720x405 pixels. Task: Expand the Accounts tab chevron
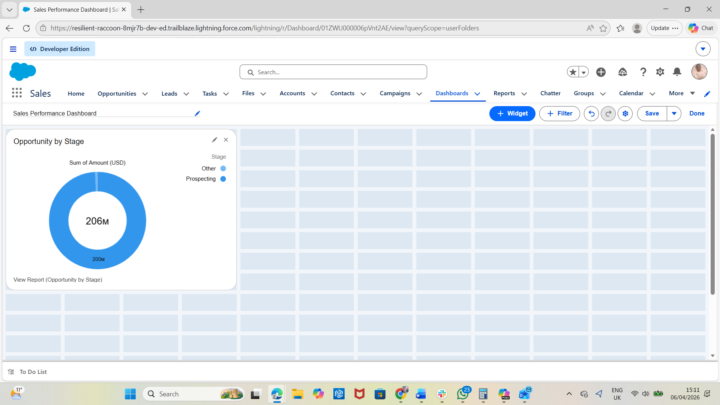pos(314,94)
